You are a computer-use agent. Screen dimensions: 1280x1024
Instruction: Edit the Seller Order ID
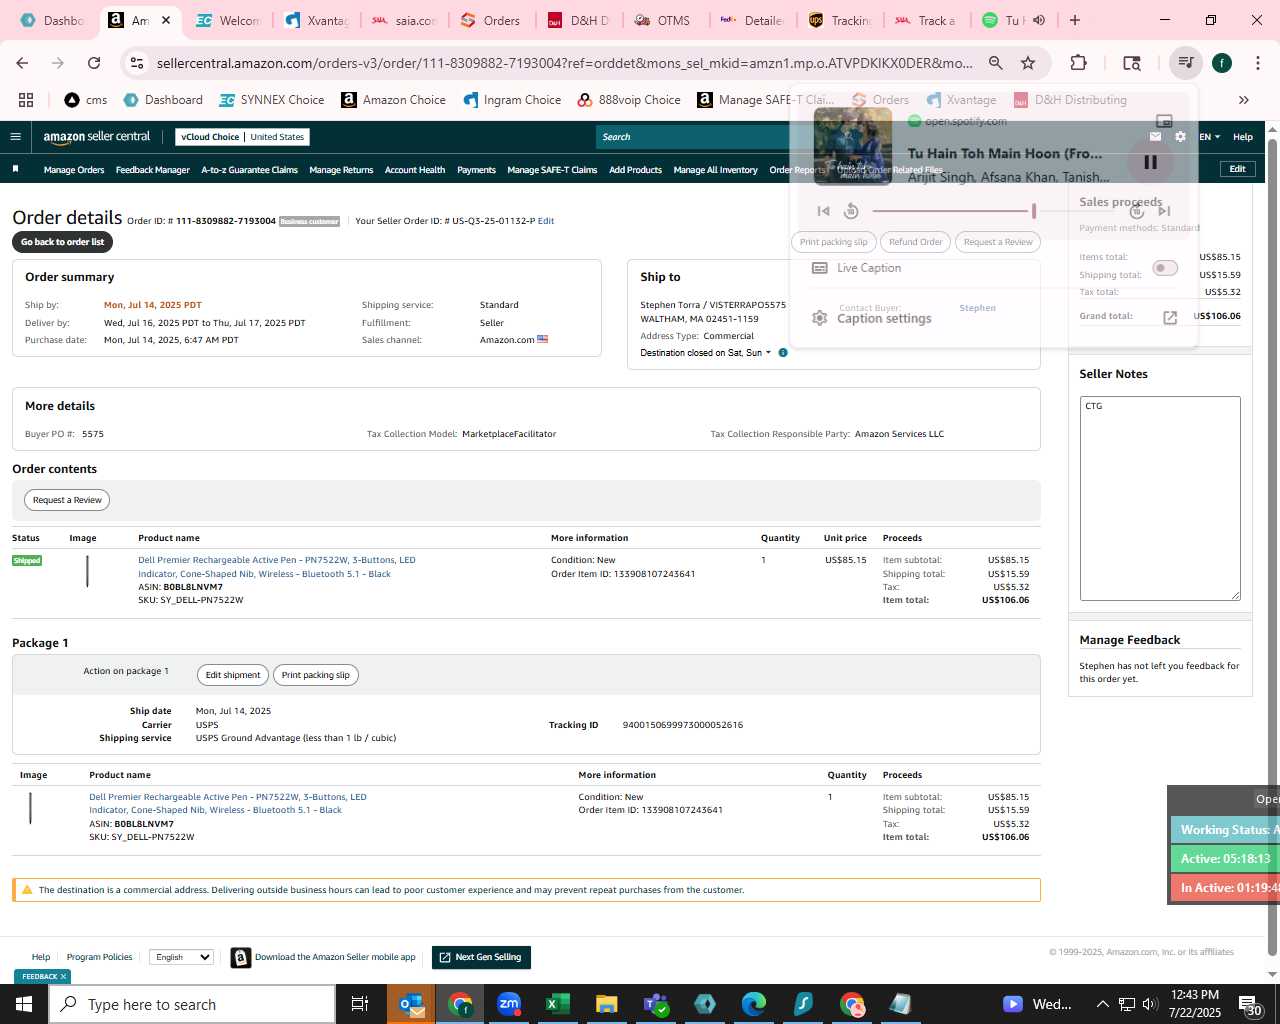pos(546,221)
